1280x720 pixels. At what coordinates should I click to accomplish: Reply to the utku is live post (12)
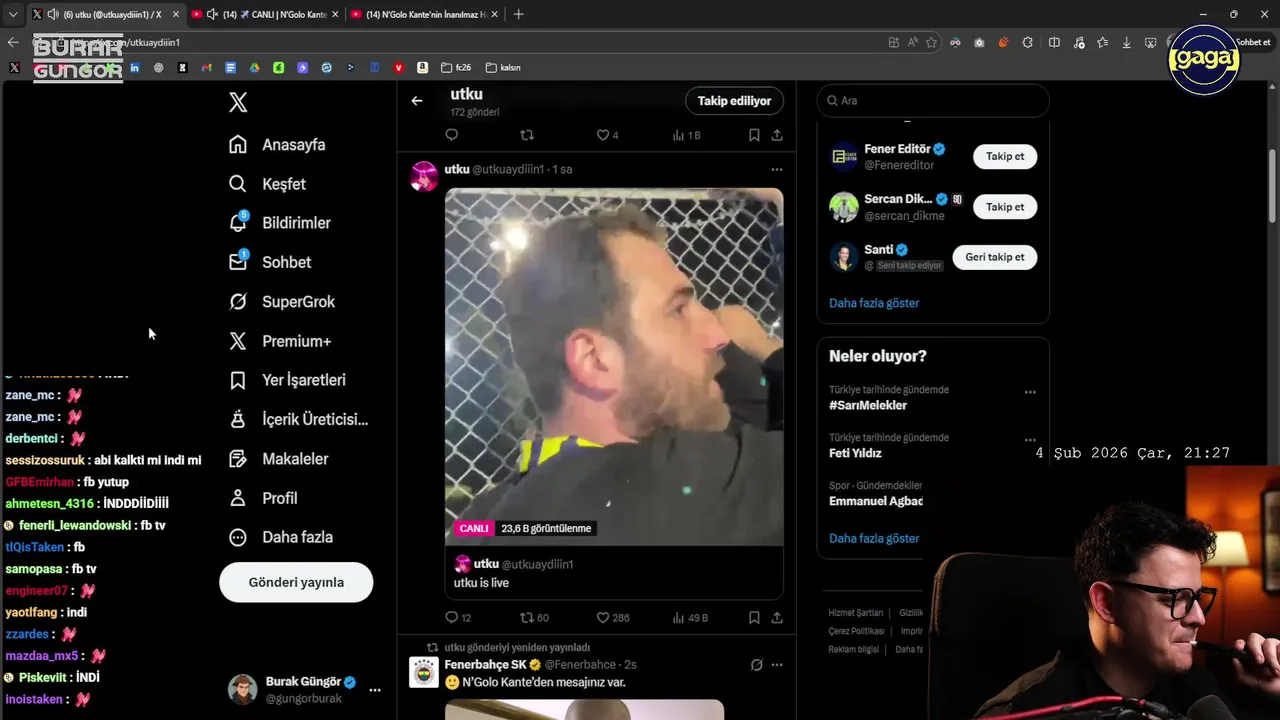point(458,618)
